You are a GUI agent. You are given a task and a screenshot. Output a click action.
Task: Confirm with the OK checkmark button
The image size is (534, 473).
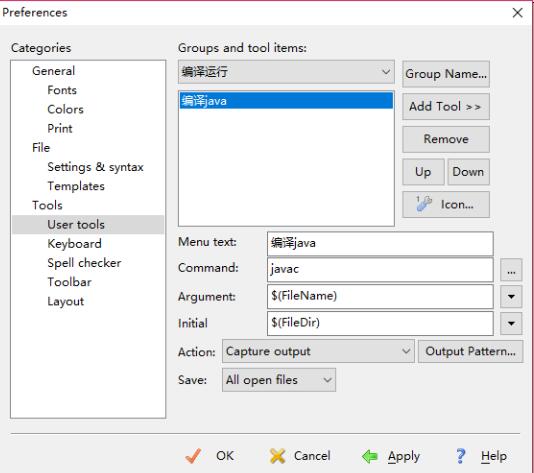(209, 456)
